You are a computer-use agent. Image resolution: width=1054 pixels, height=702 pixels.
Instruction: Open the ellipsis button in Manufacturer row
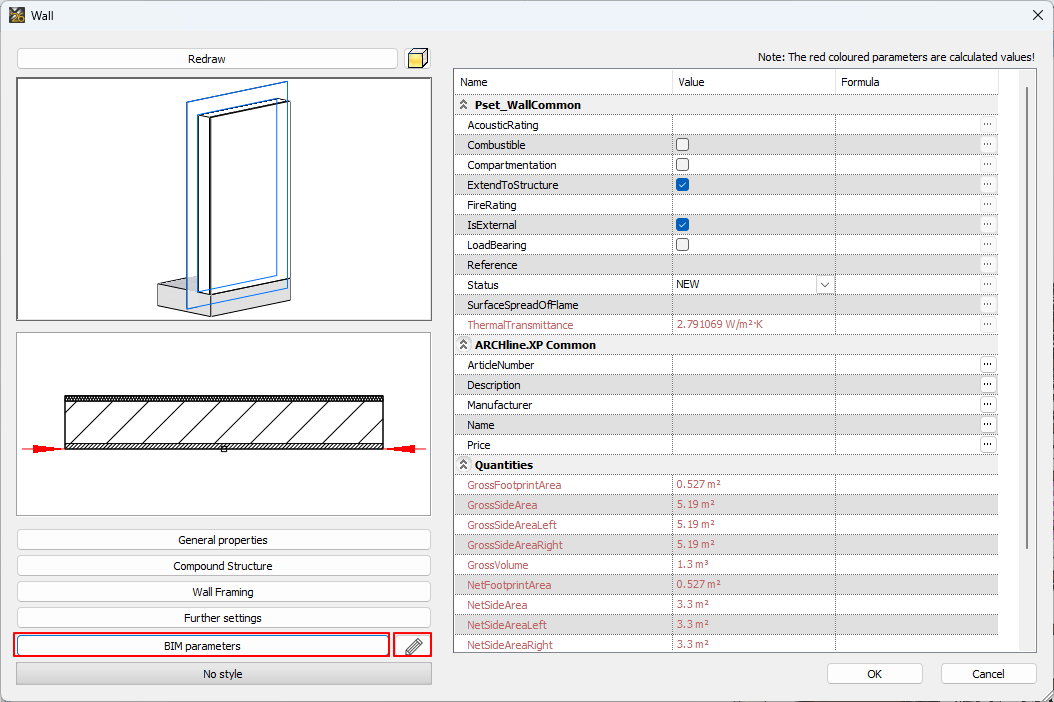point(987,405)
